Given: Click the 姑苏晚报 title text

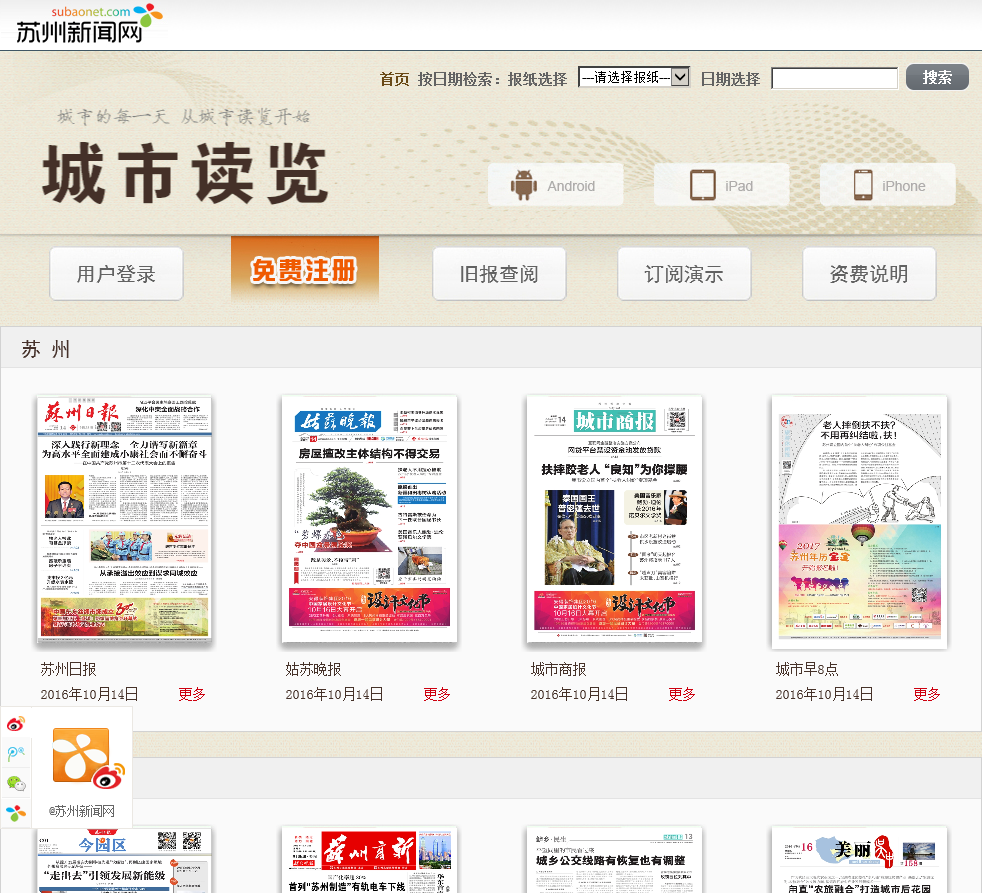Looking at the screenshot, I should coord(313,669).
